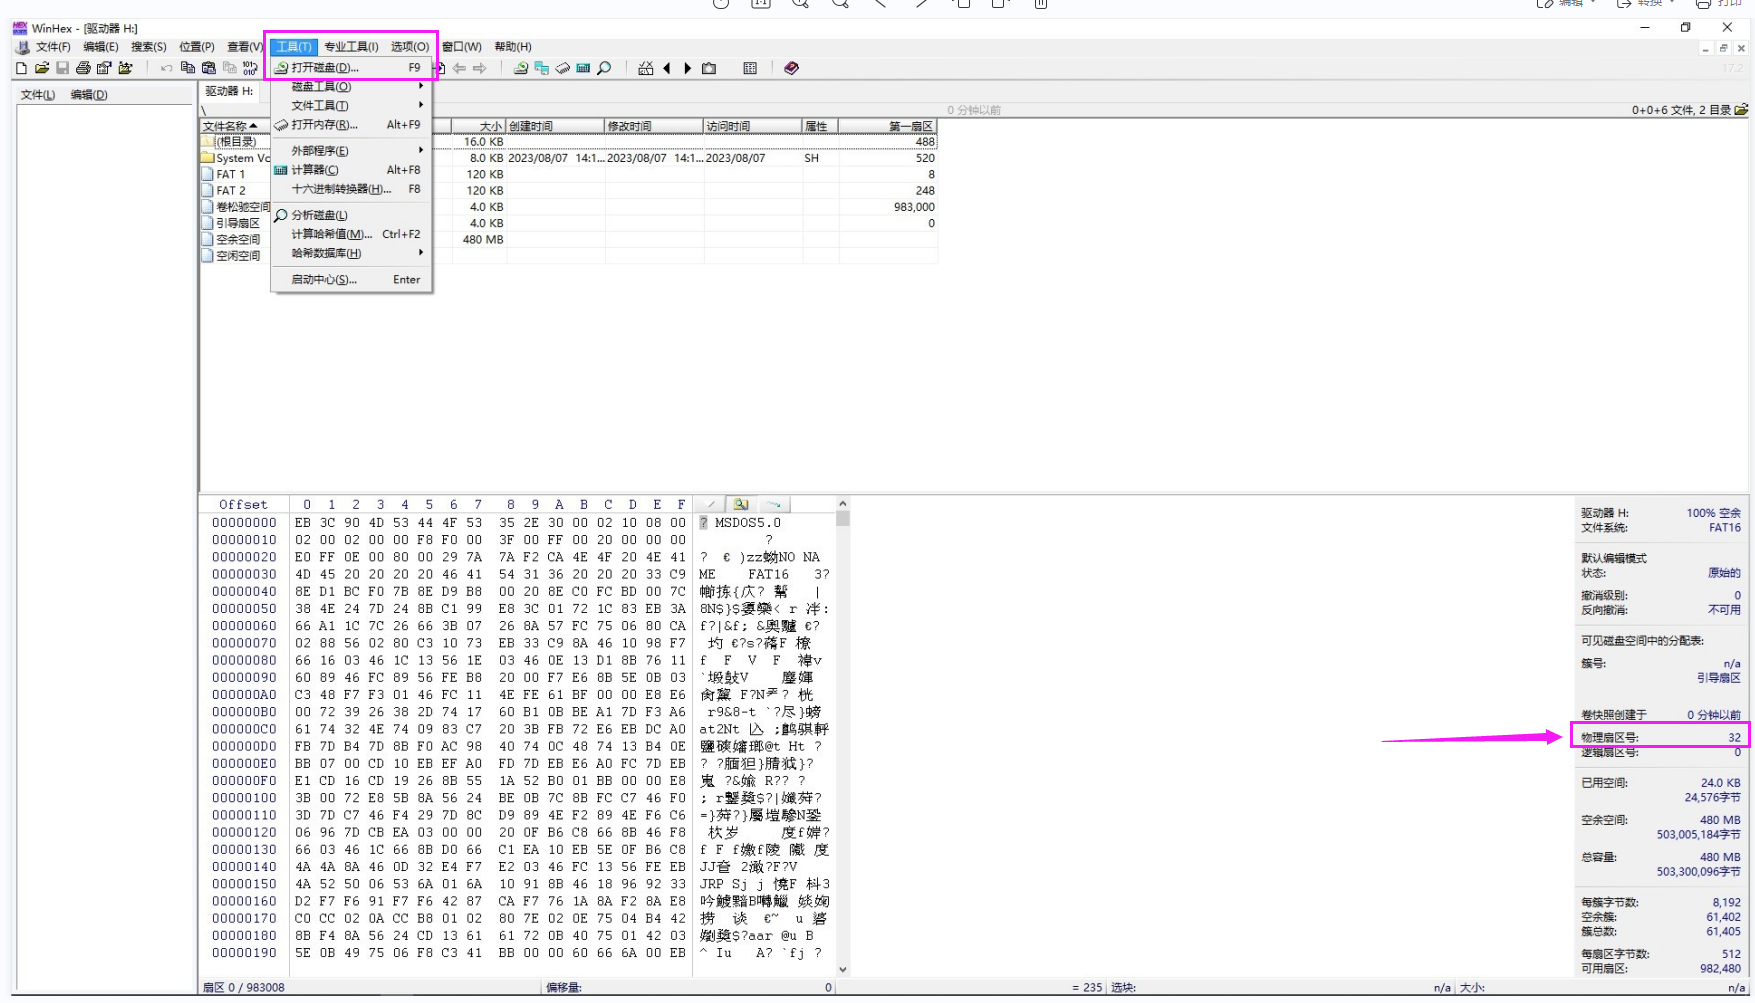The width and height of the screenshot is (1755, 1003).
Task: Open the 文件(F) menu
Action: (53, 47)
